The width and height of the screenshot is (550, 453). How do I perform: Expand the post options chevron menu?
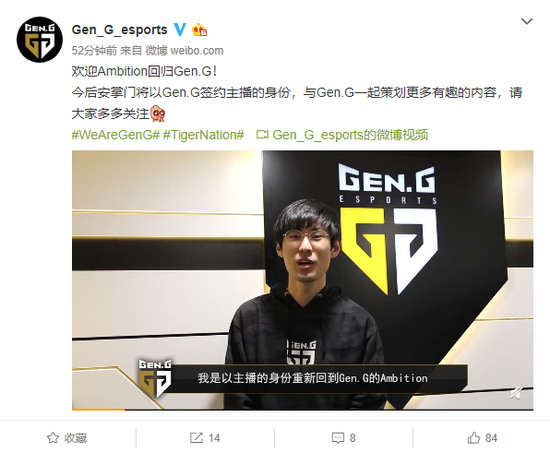[527, 21]
